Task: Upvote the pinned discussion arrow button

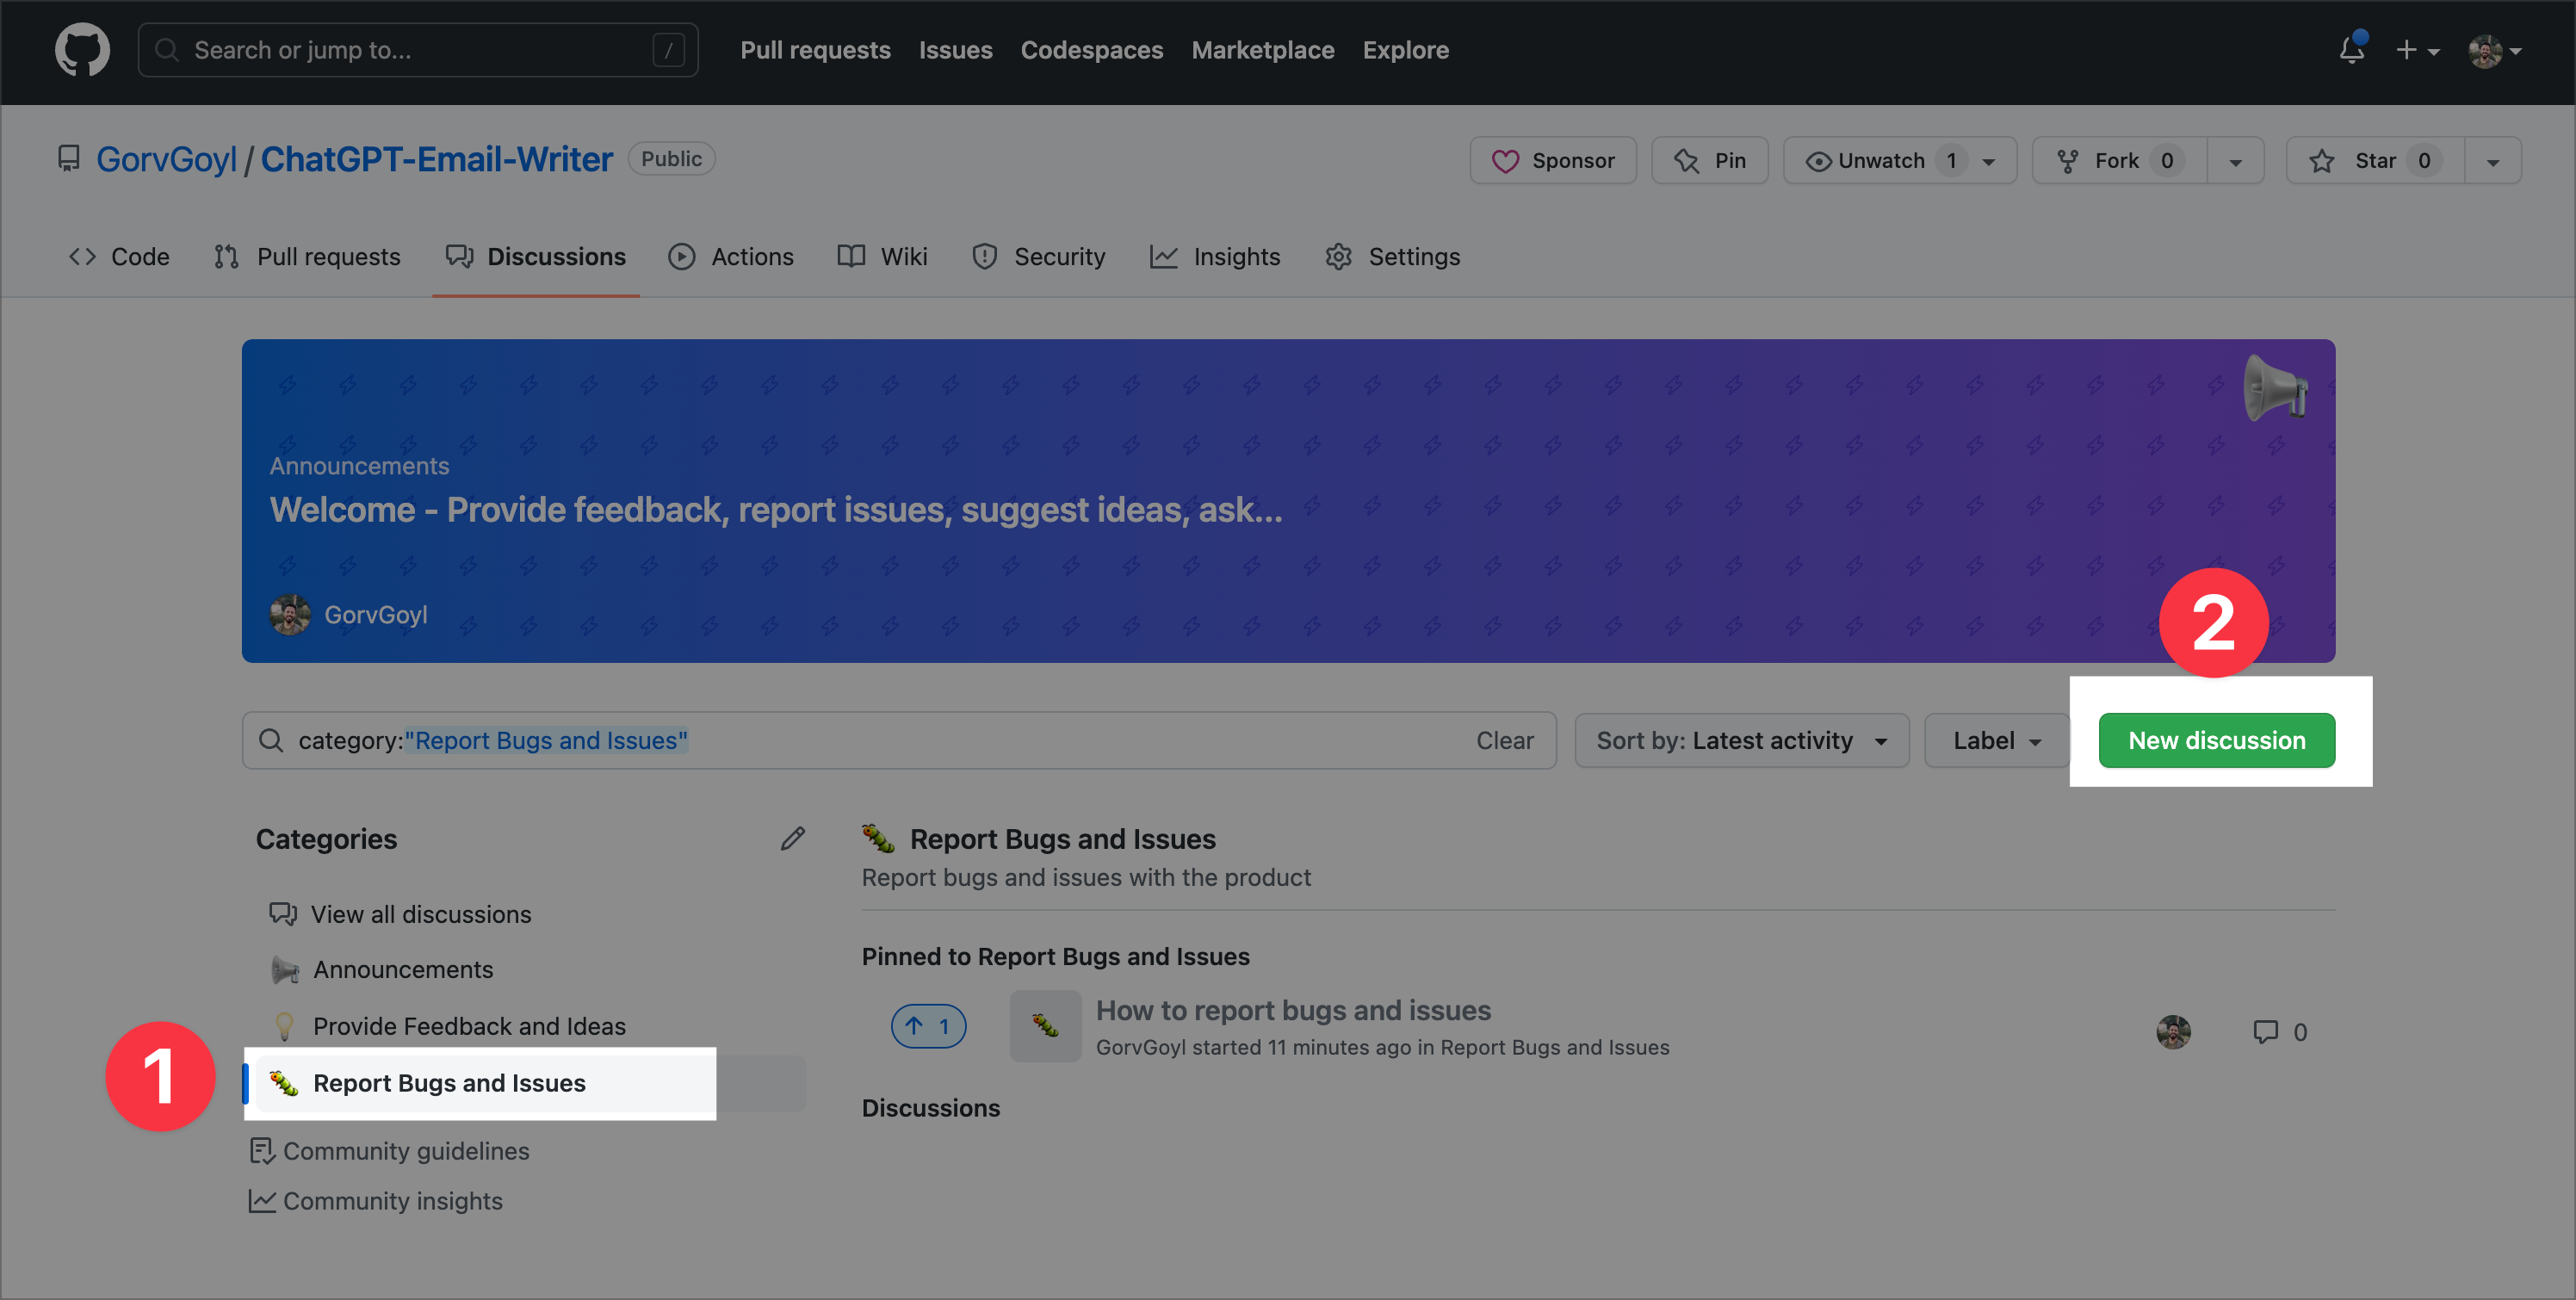Action: pyautogui.click(x=928, y=1026)
